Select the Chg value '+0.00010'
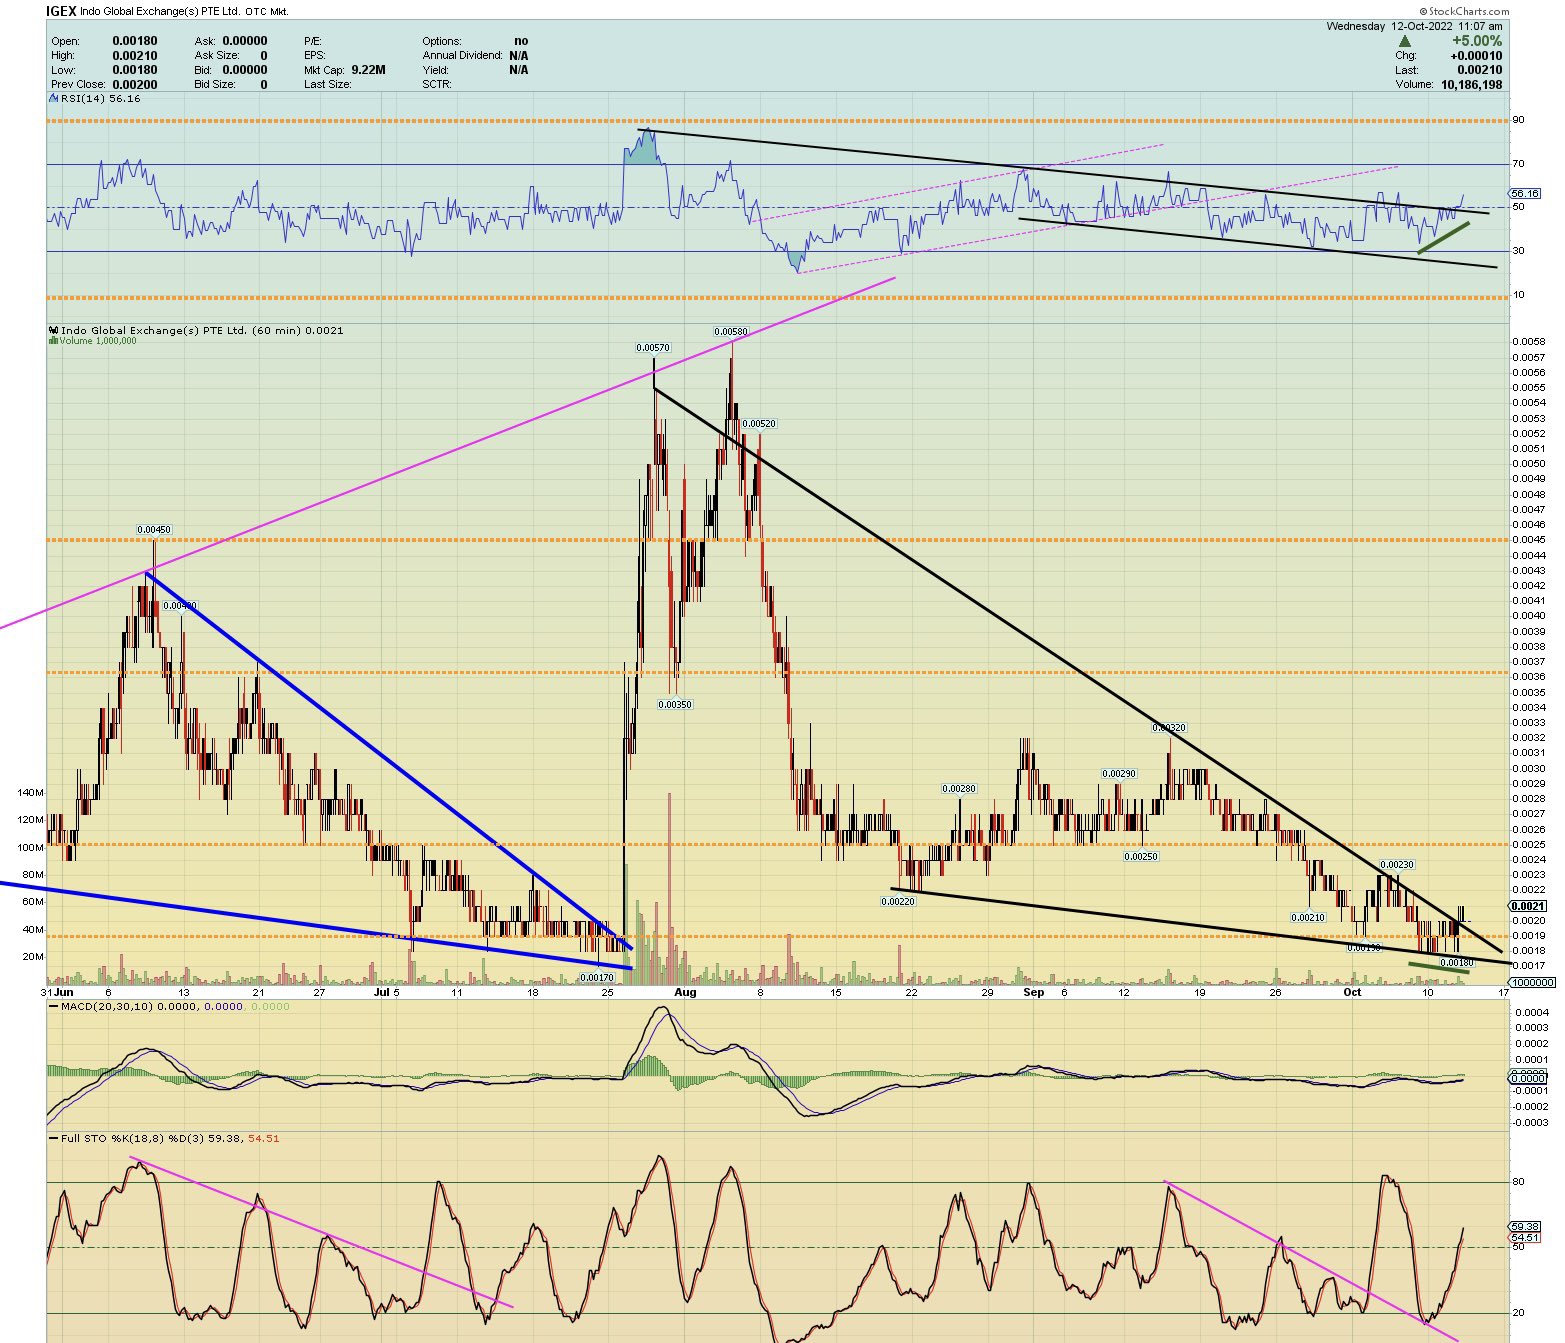 pyautogui.click(x=1476, y=55)
